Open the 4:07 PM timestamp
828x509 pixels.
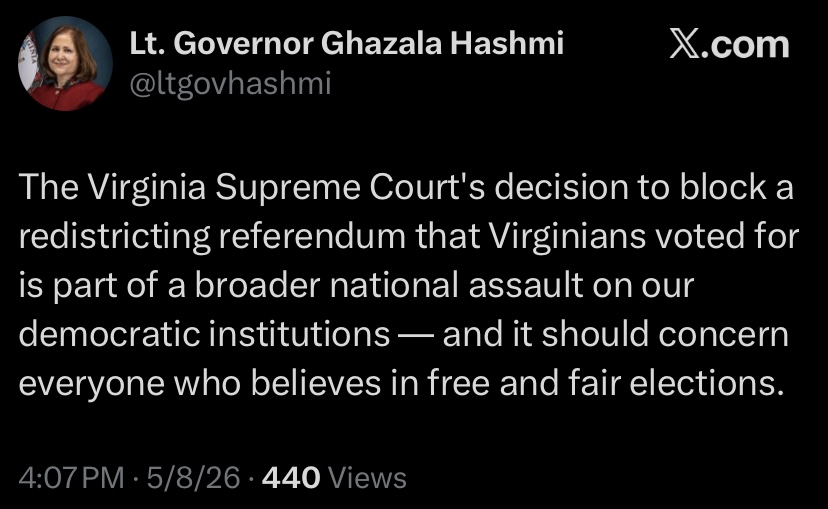pyautogui.click(x=71, y=478)
